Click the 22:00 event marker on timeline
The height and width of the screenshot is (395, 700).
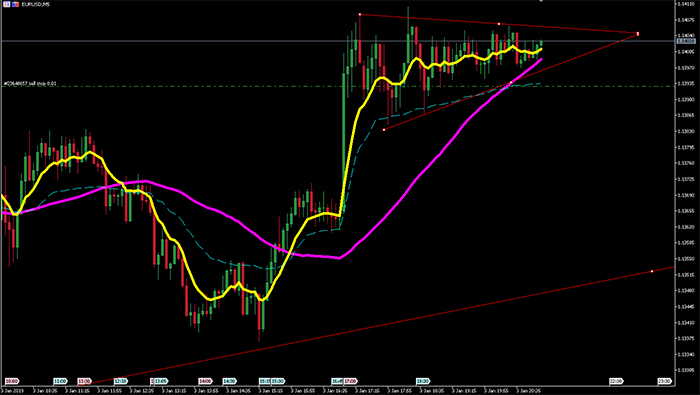pyautogui.click(x=616, y=381)
